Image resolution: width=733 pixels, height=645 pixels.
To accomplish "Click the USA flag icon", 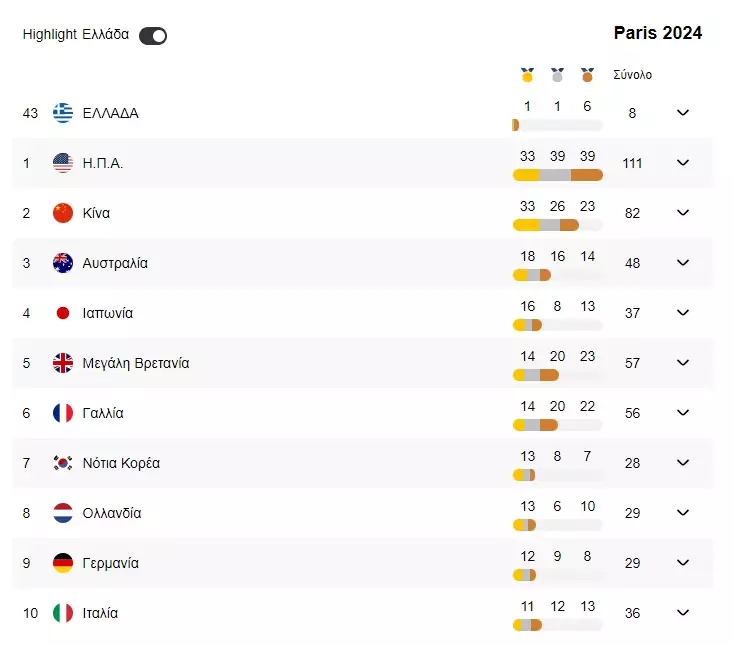I will [63, 163].
